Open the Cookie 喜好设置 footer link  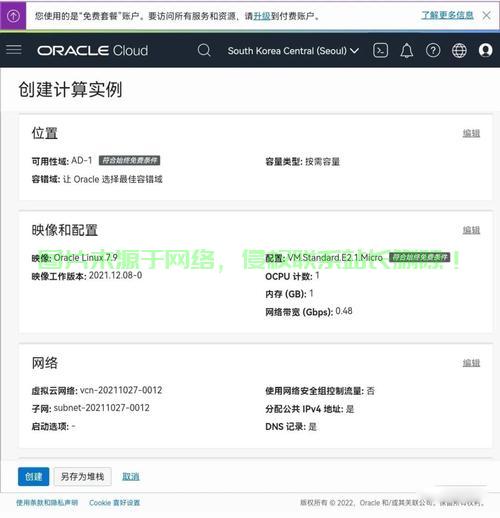click(114, 503)
